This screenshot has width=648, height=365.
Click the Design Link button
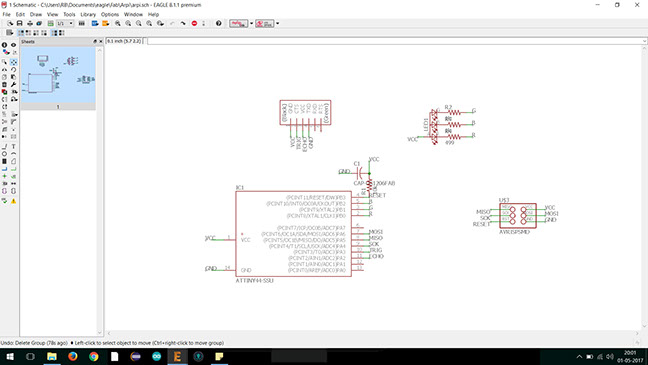[x=238, y=24]
